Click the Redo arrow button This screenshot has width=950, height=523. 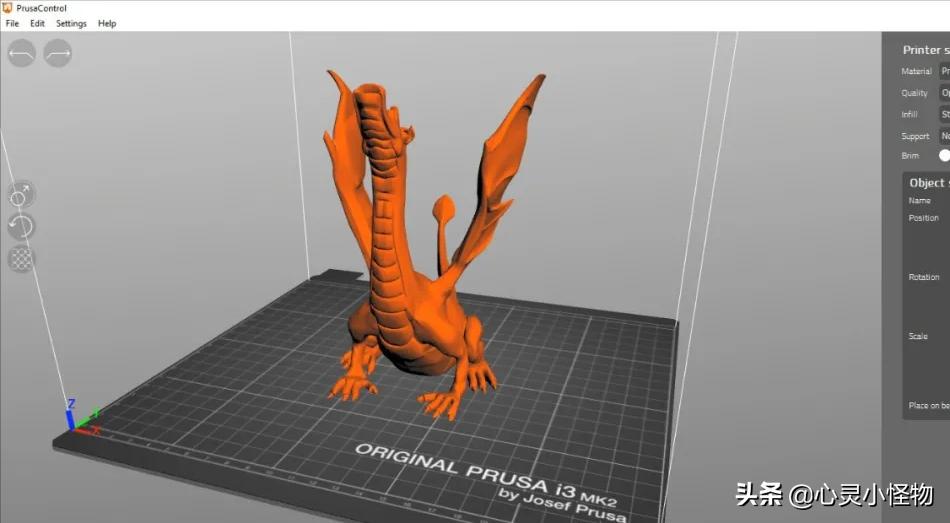coord(58,53)
